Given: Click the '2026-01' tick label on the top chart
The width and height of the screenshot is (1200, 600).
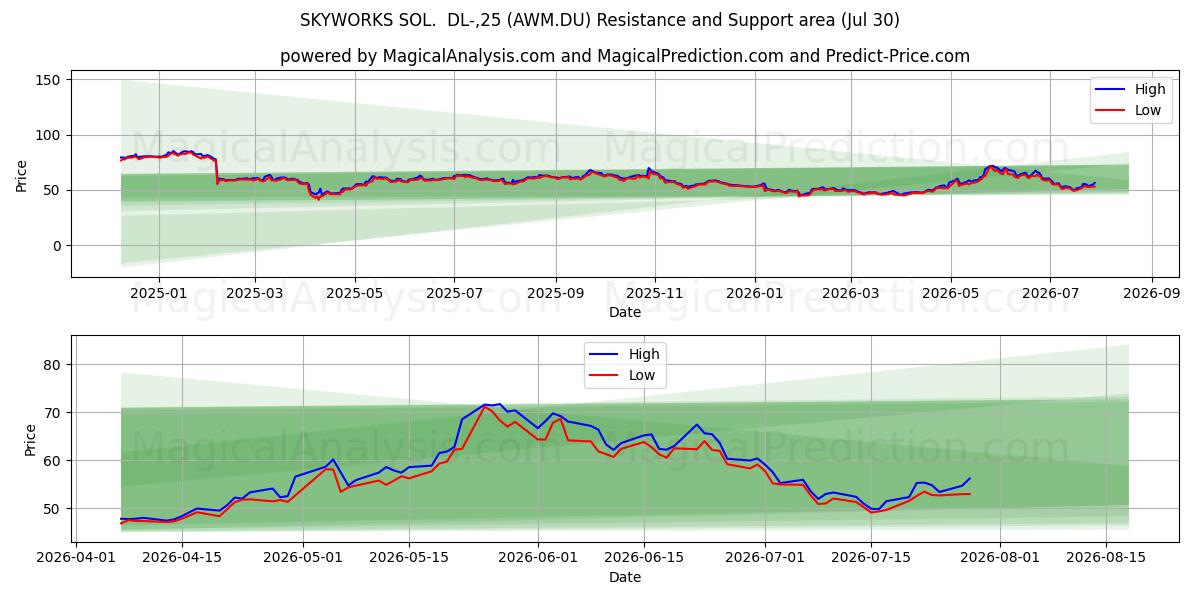Looking at the screenshot, I should 755,293.
